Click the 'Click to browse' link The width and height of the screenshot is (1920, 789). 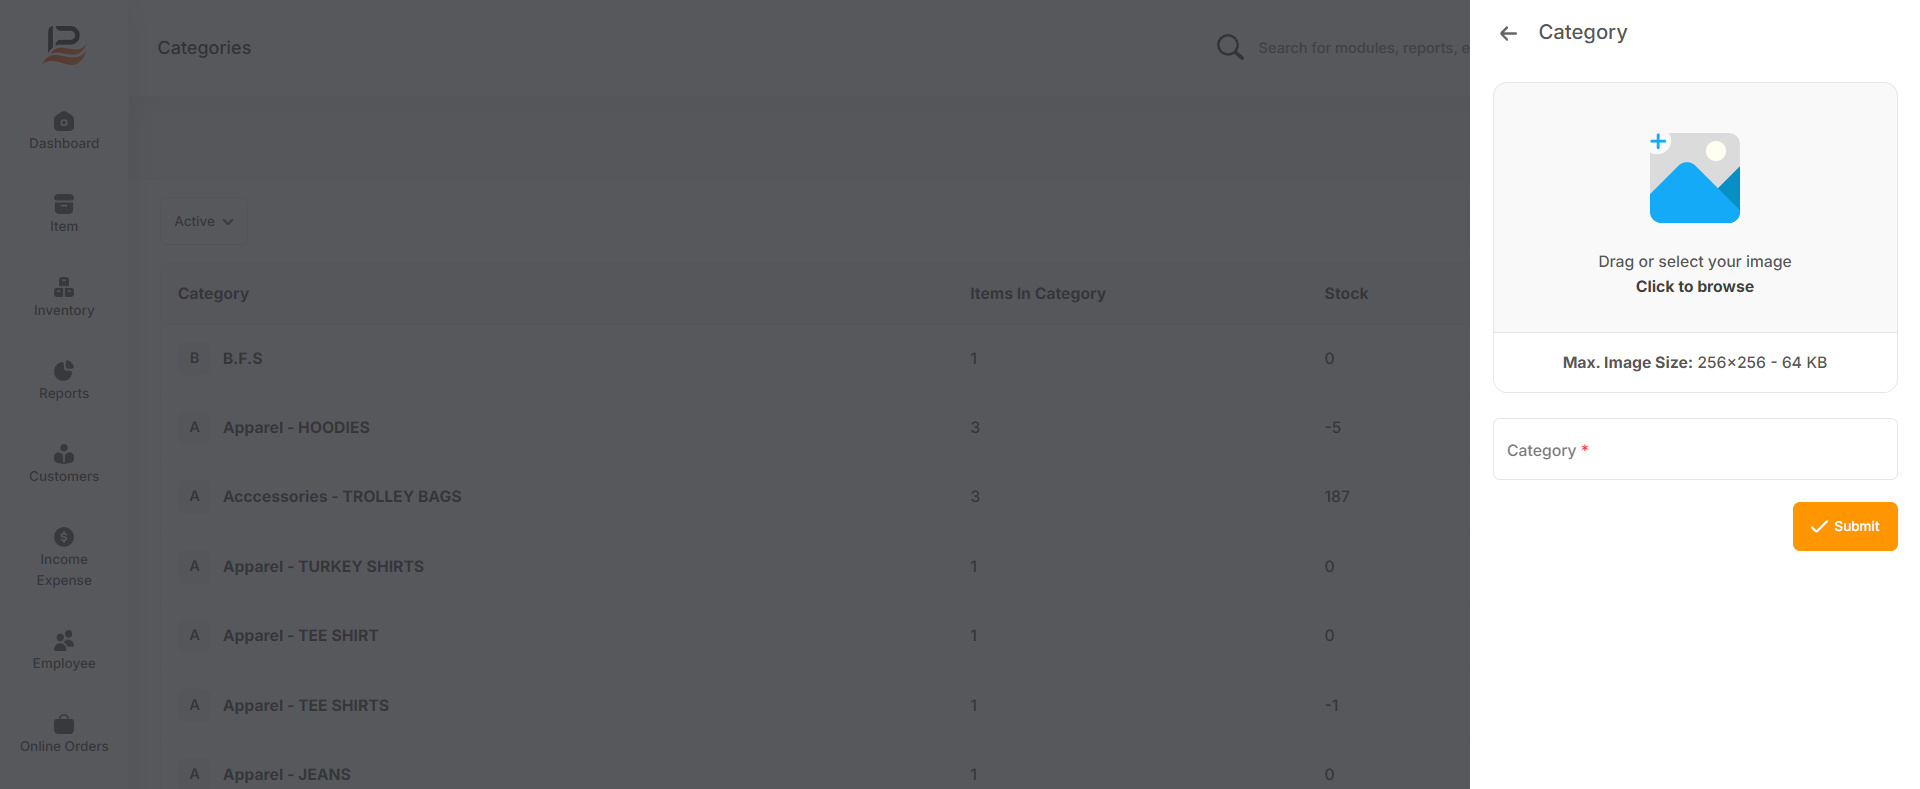[x=1694, y=287]
